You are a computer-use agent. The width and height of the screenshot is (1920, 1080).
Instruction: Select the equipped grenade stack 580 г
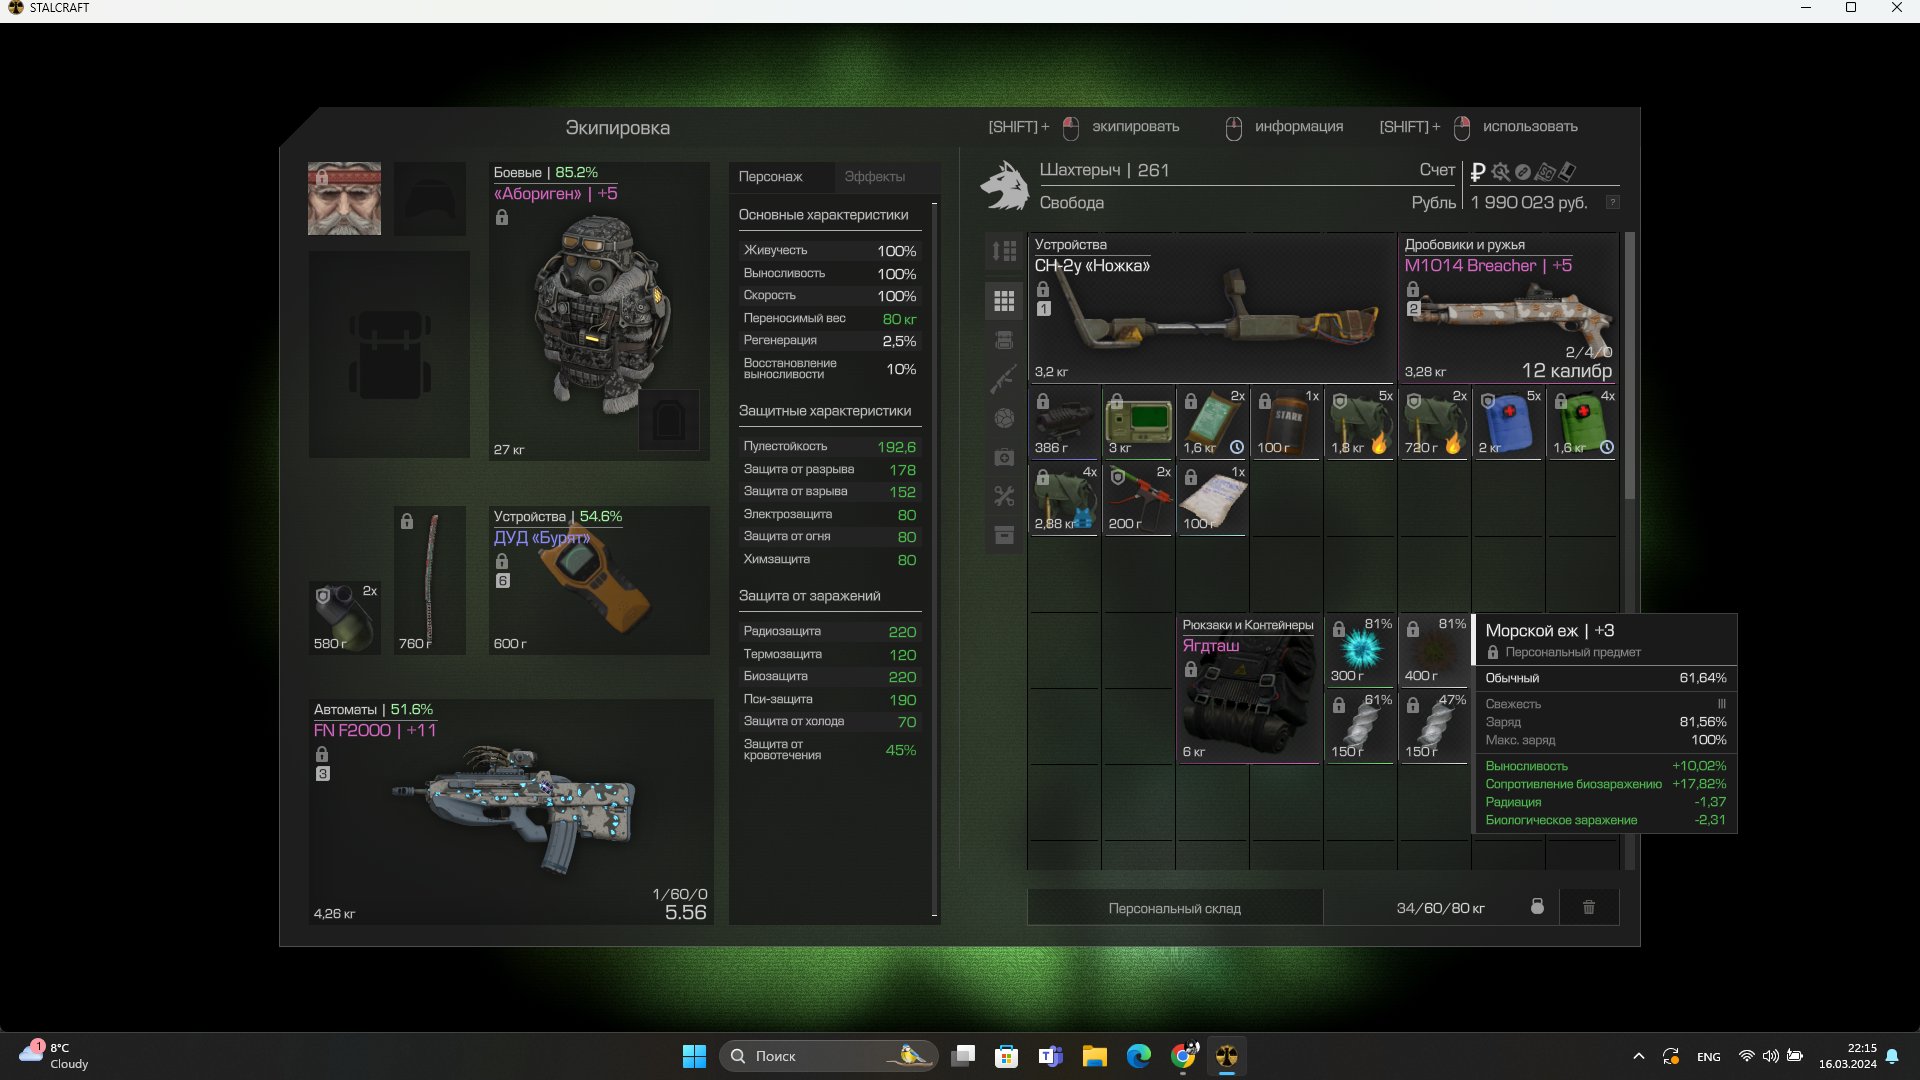click(344, 617)
